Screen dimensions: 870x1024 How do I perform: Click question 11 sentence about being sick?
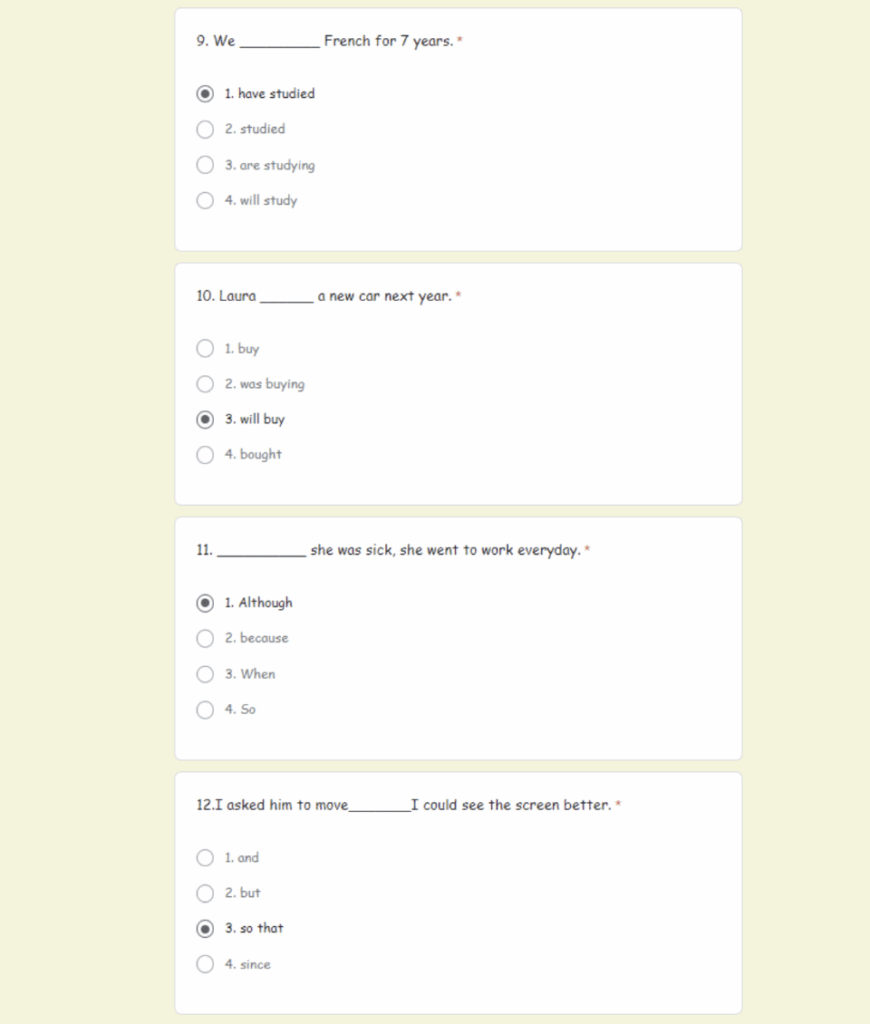pos(389,551)
